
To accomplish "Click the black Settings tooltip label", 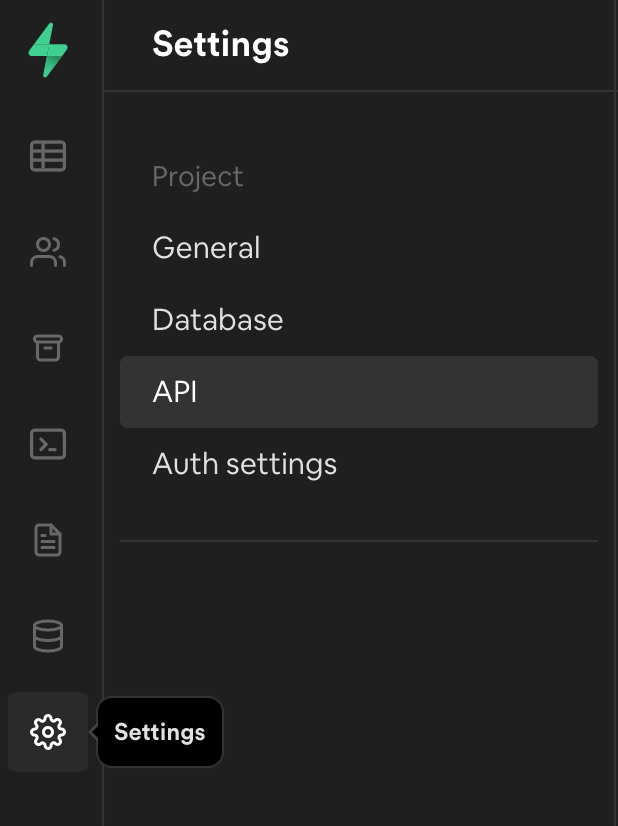I will pos(160,732).
